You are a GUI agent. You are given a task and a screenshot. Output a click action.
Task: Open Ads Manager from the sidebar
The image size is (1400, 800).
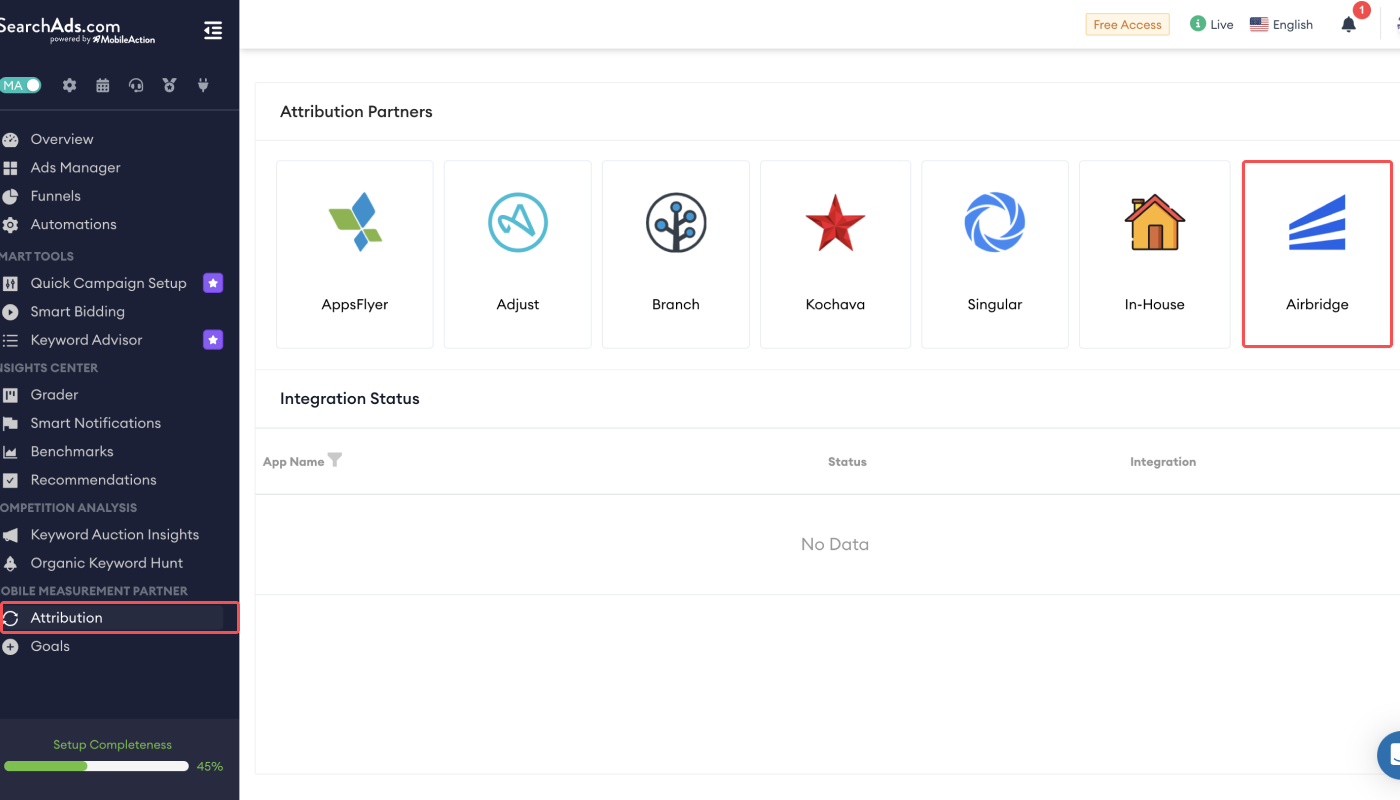[76, 168]
